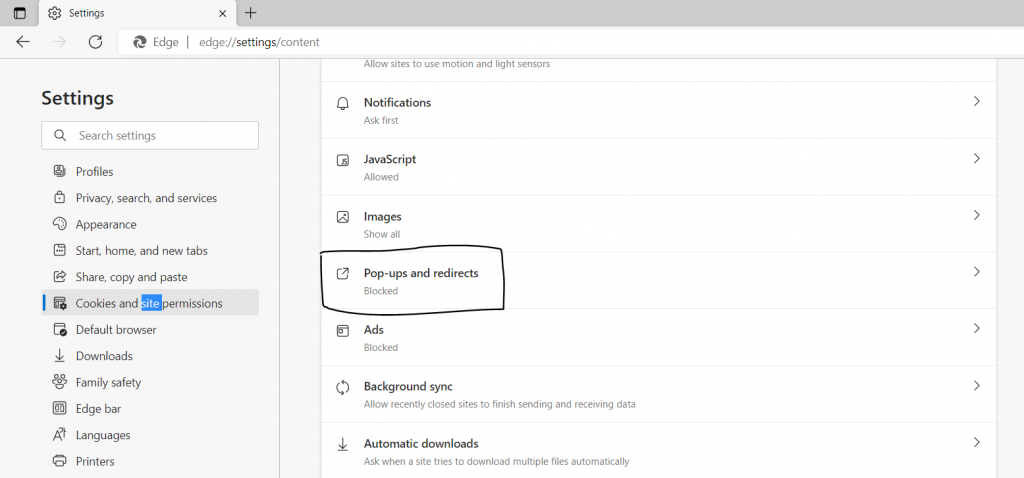Expand the Pop-ups and redirects chevron
This screenshot has height=478, width=1024.
click(976, 272)
